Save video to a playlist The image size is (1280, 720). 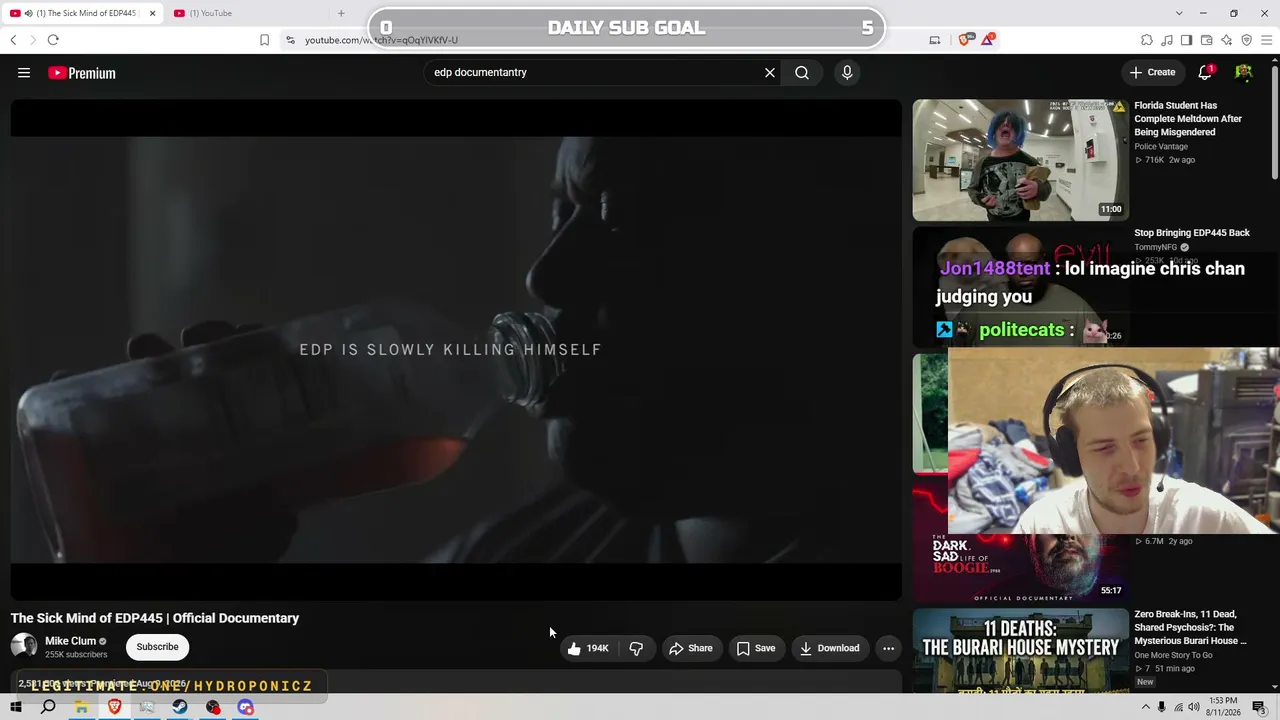click(756, 648)
